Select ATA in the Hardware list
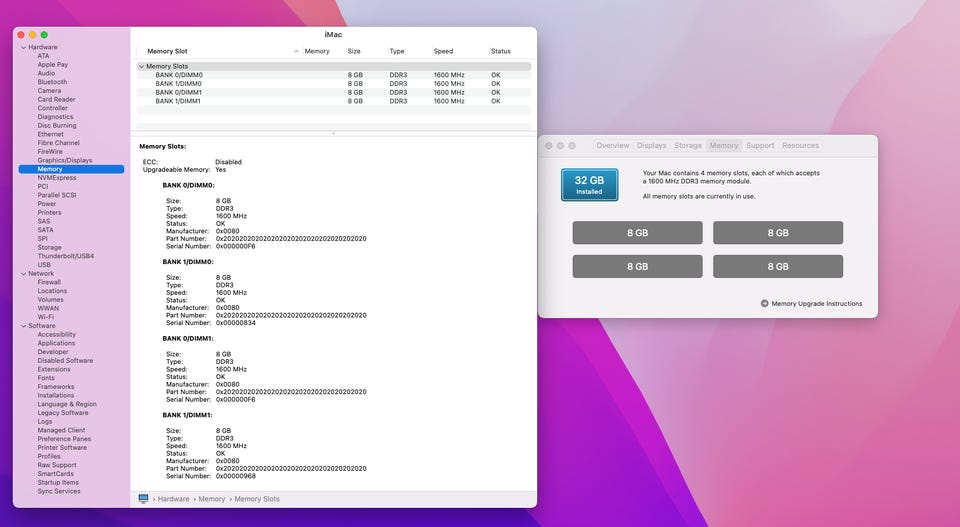The height and width of the screenshot is (527, 960). click(43, 56)
